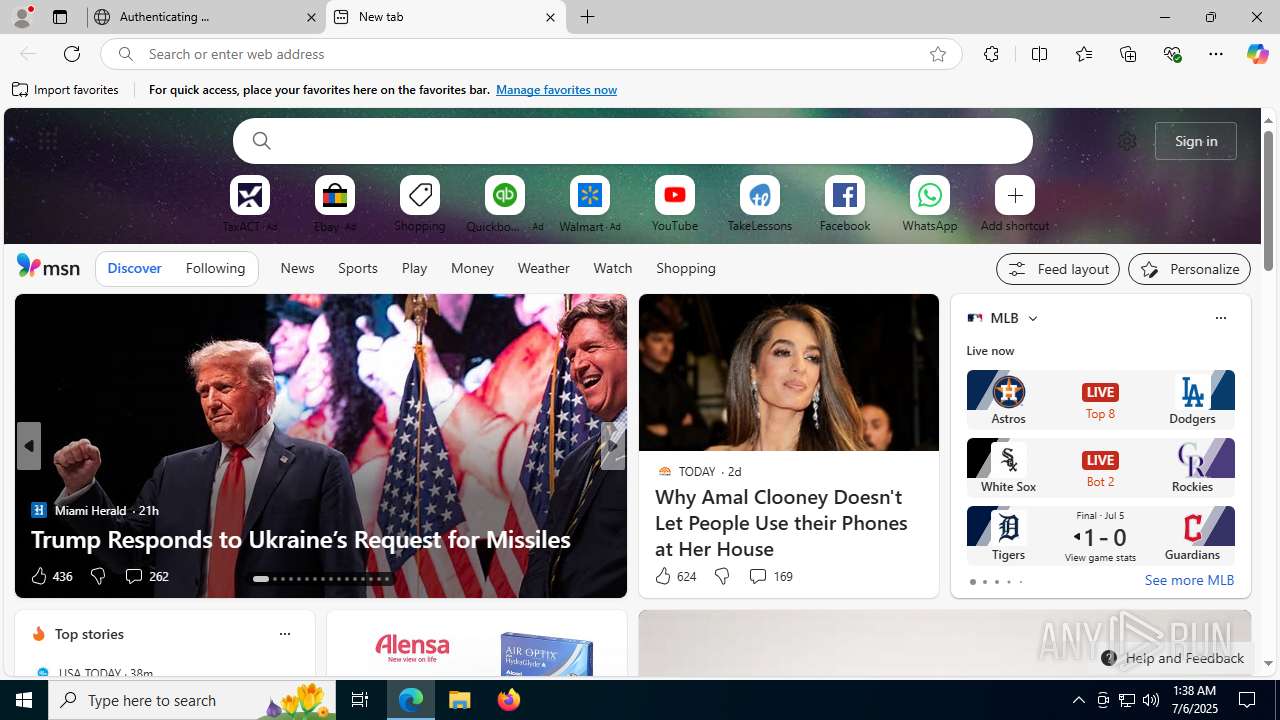
Task: Open Collections icon in toolbar
Action: coord(1128,54)
